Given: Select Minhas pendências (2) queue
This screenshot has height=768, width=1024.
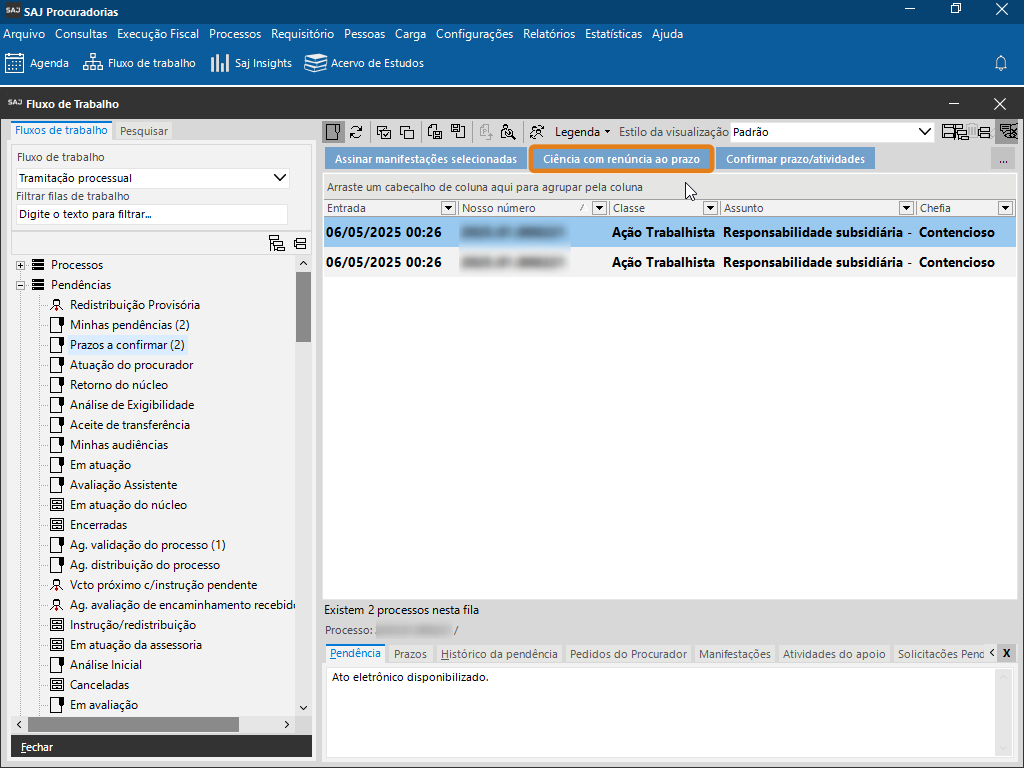Looking at the screenshot, I should pos(129,325).
